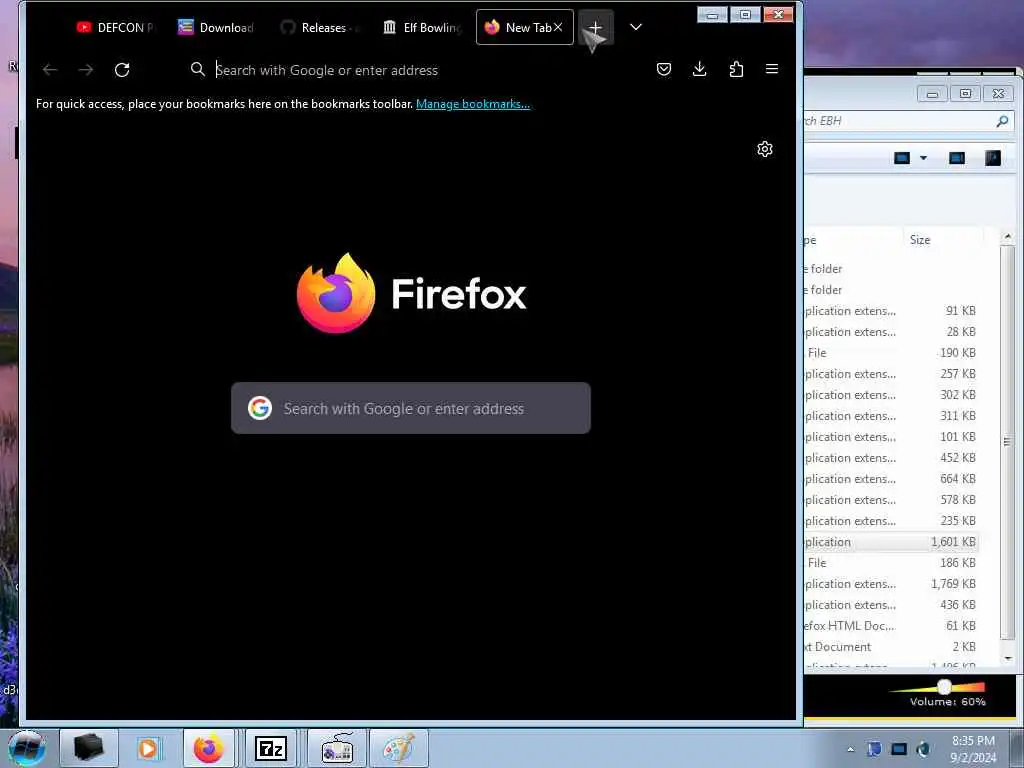Select the 664 KB extension file row
This screenshot has width=1024, height=768.
click(891, 479)
